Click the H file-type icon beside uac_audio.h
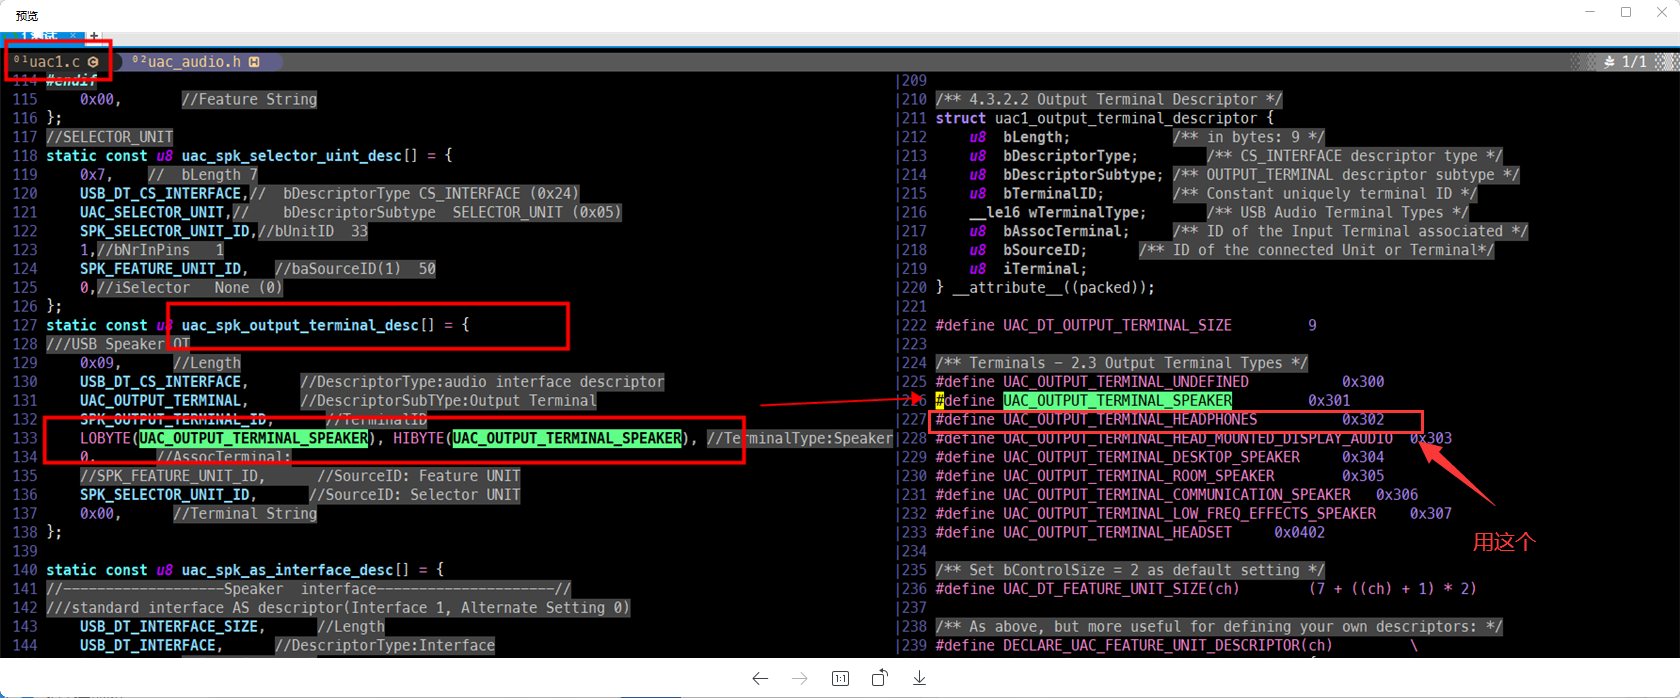Viewport: 1680px width, 698px height. 254,62
